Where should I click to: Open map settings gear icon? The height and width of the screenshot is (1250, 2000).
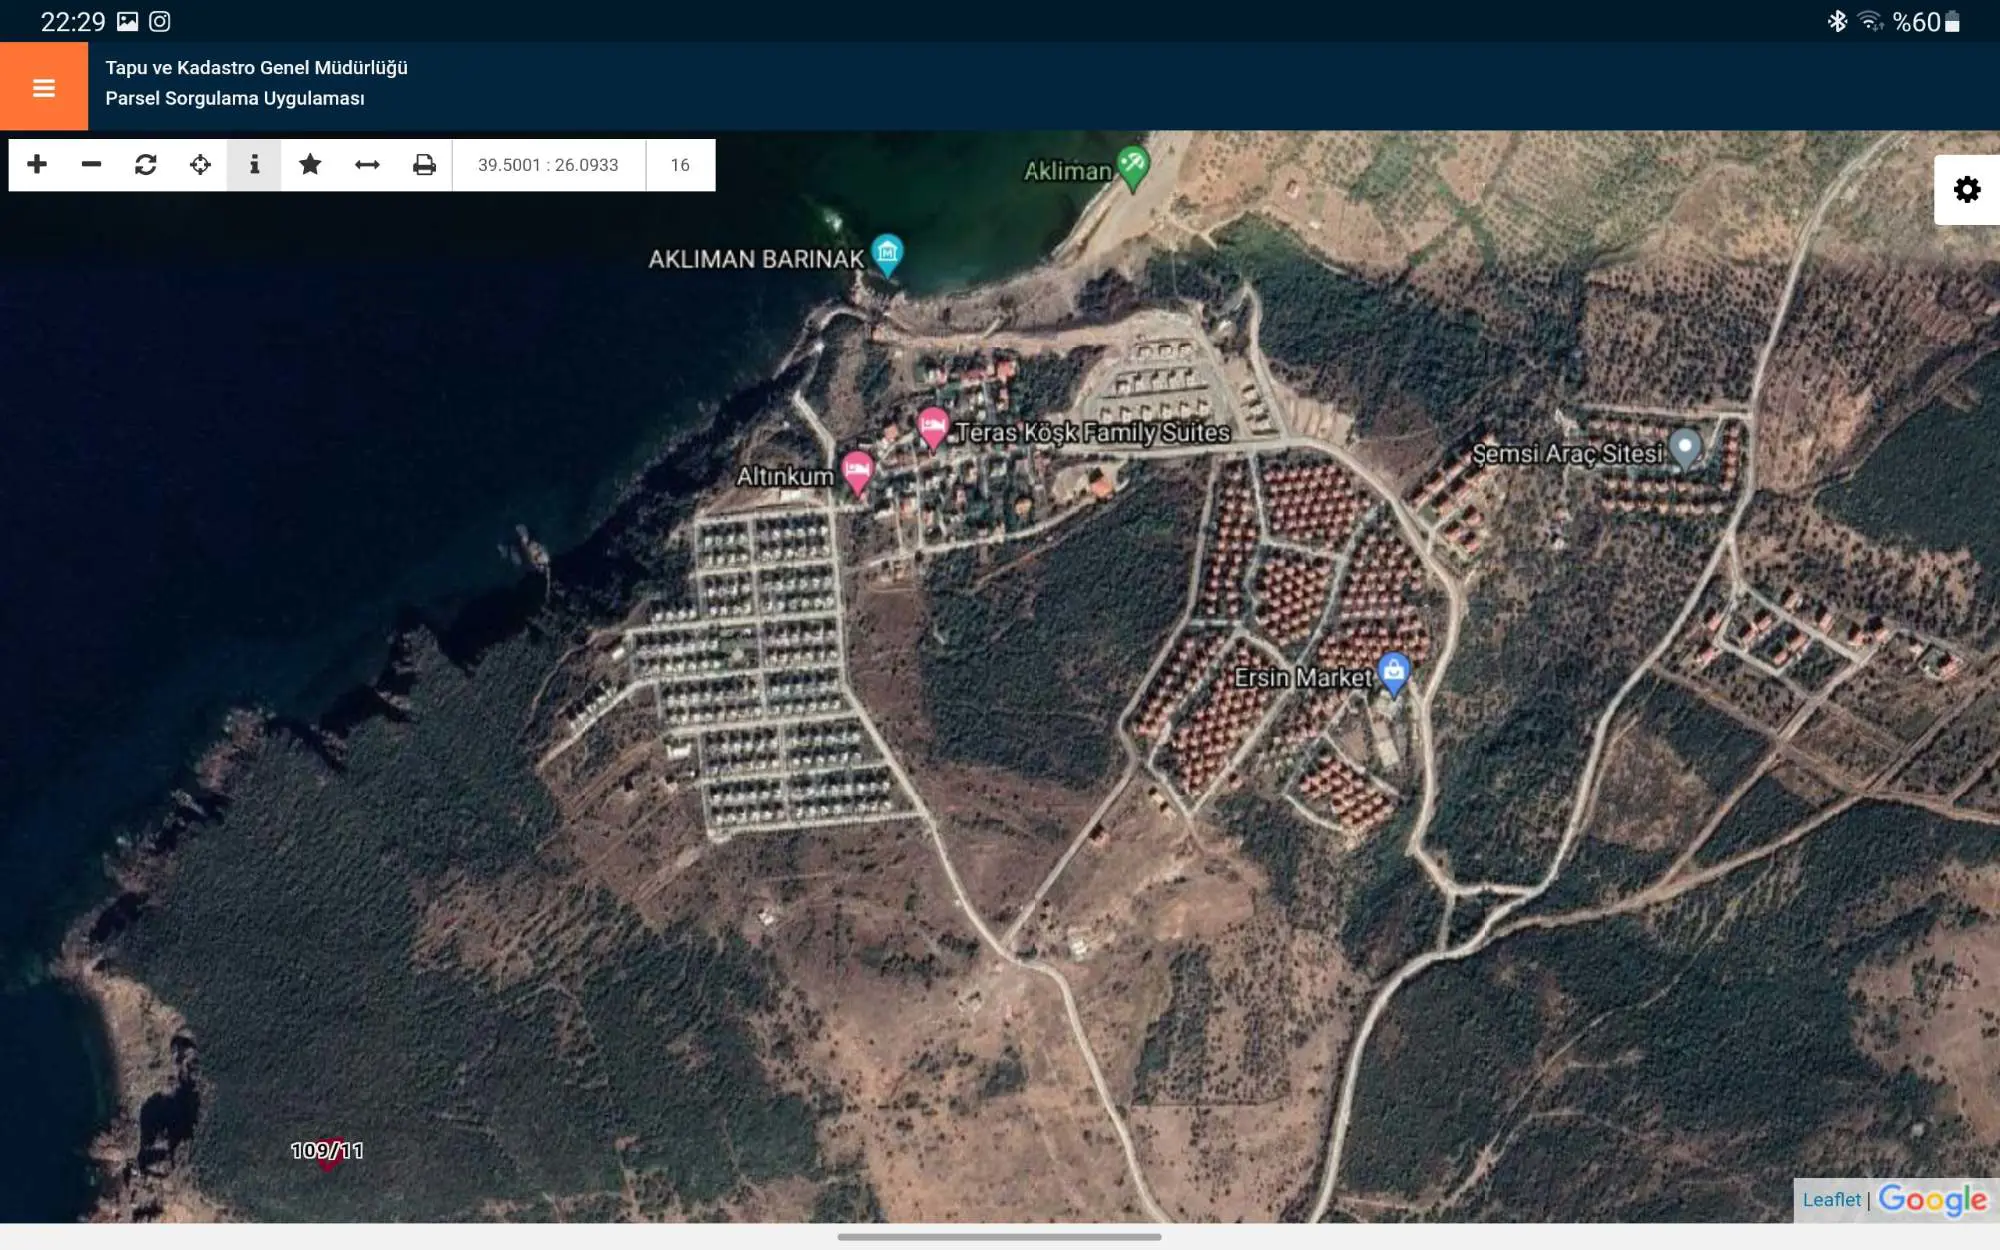coord(1967,189)
